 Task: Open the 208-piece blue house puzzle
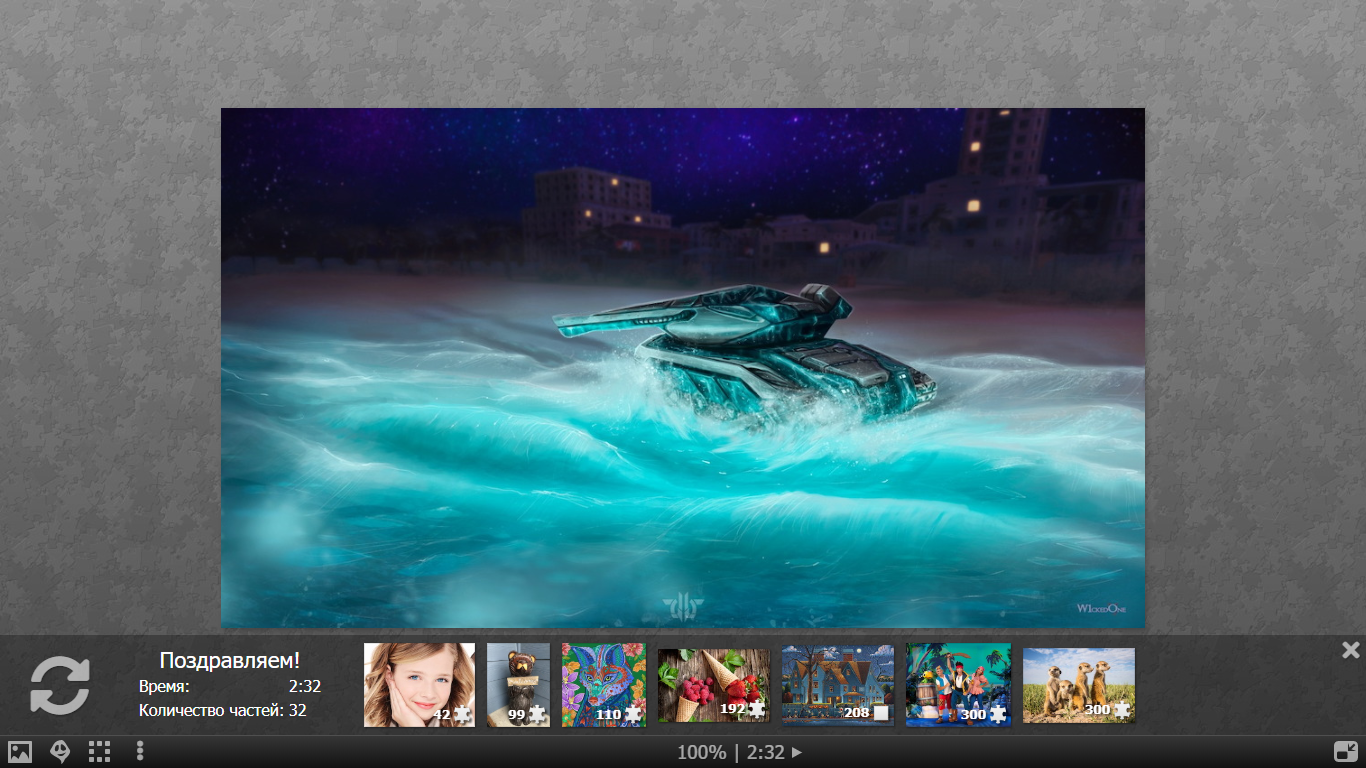838,684
